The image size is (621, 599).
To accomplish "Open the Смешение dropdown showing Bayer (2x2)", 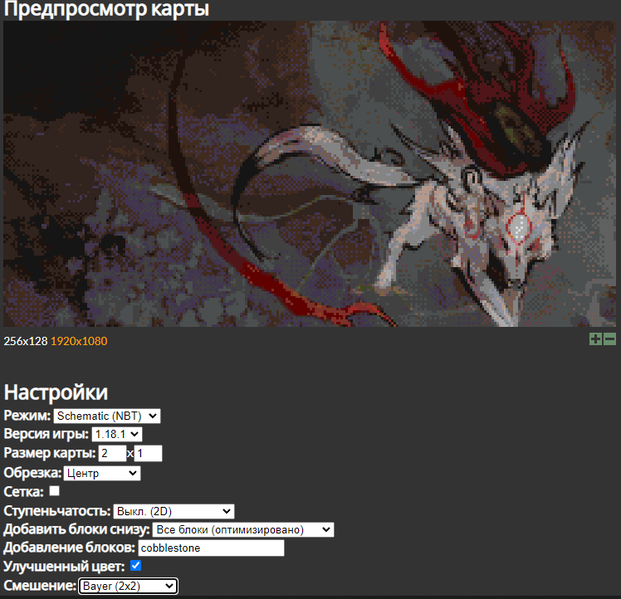I will click(x=128, y=586).
